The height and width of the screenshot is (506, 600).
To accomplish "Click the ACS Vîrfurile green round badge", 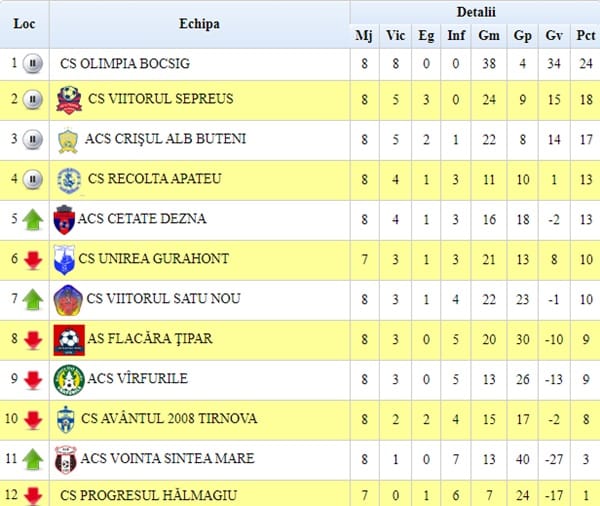I will (69, 380).
